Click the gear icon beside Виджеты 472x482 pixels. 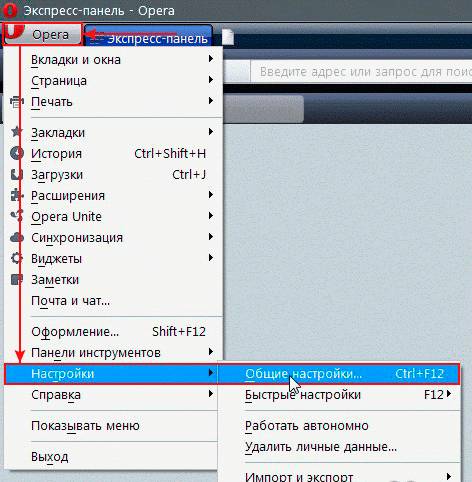[17, 258]
